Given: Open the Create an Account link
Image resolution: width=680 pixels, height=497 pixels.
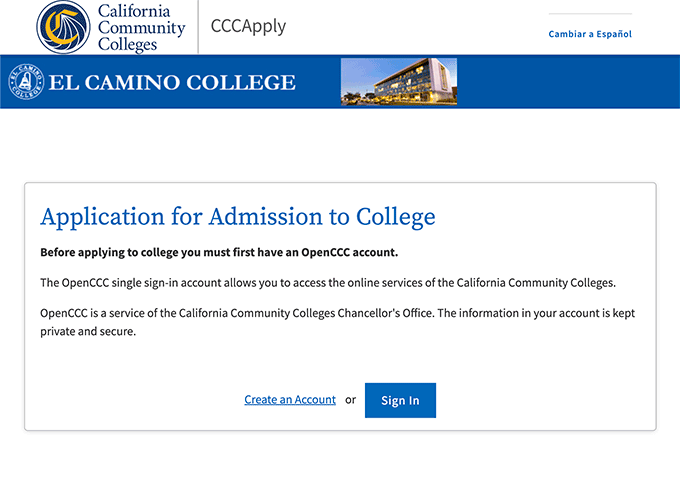Looking at the screenshot, I should 290,399.
